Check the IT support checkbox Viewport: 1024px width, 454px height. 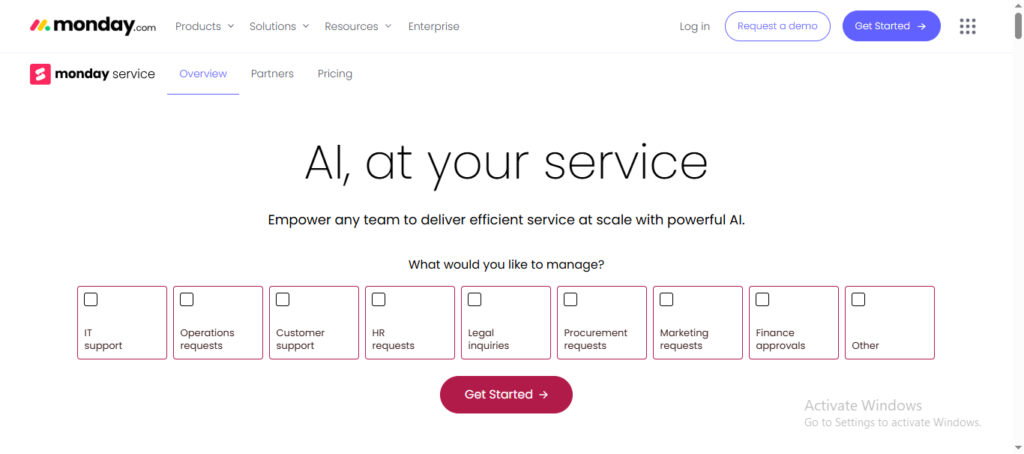(91, 299)
